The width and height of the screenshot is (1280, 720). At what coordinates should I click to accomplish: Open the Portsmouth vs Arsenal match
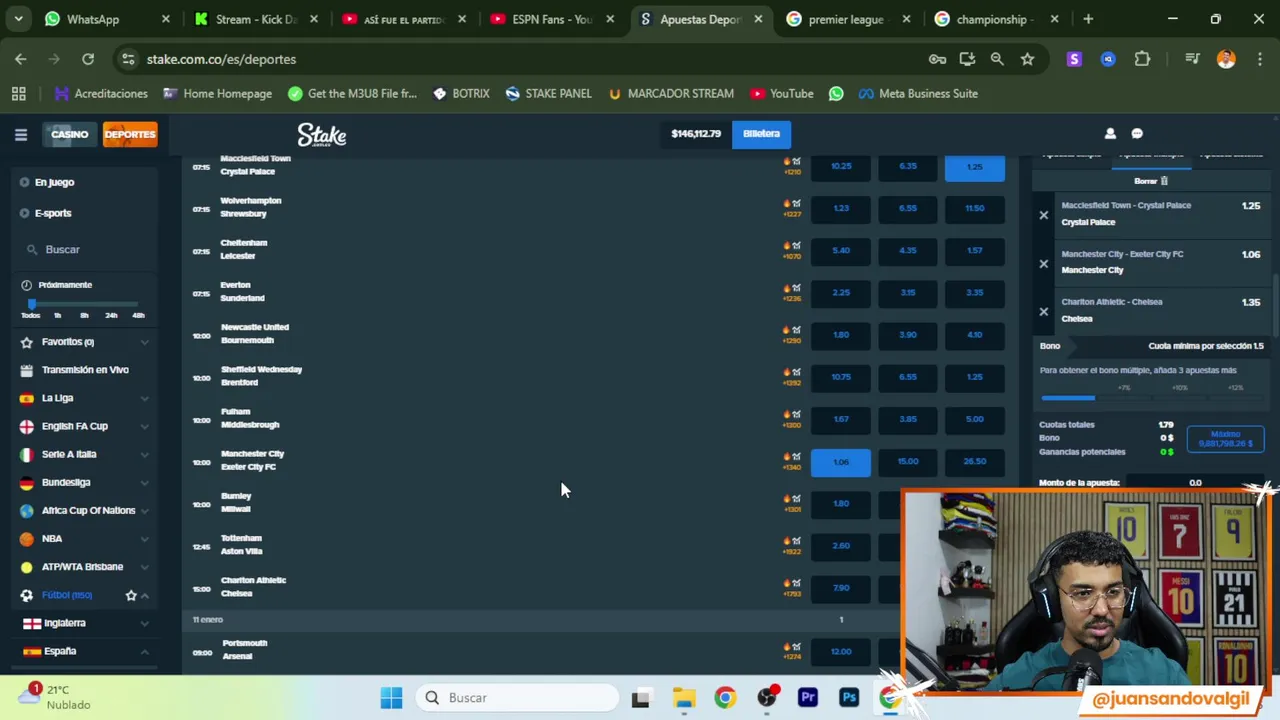click(244, 649)
